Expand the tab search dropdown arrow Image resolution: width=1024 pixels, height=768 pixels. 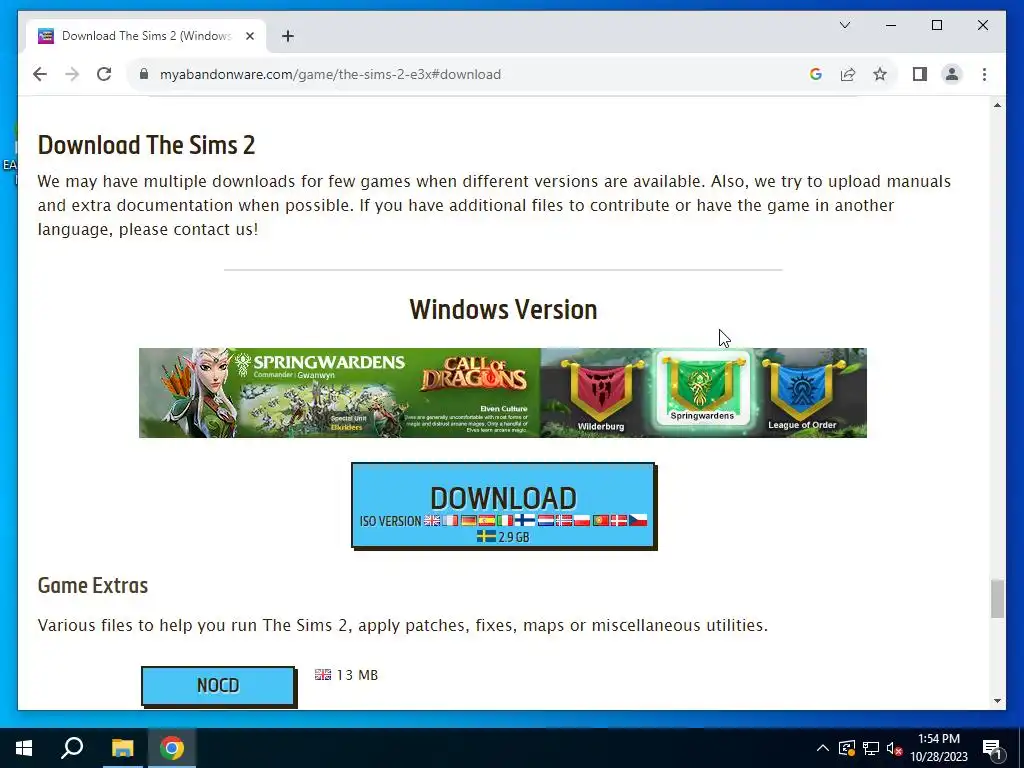click(x=845, y=25)
